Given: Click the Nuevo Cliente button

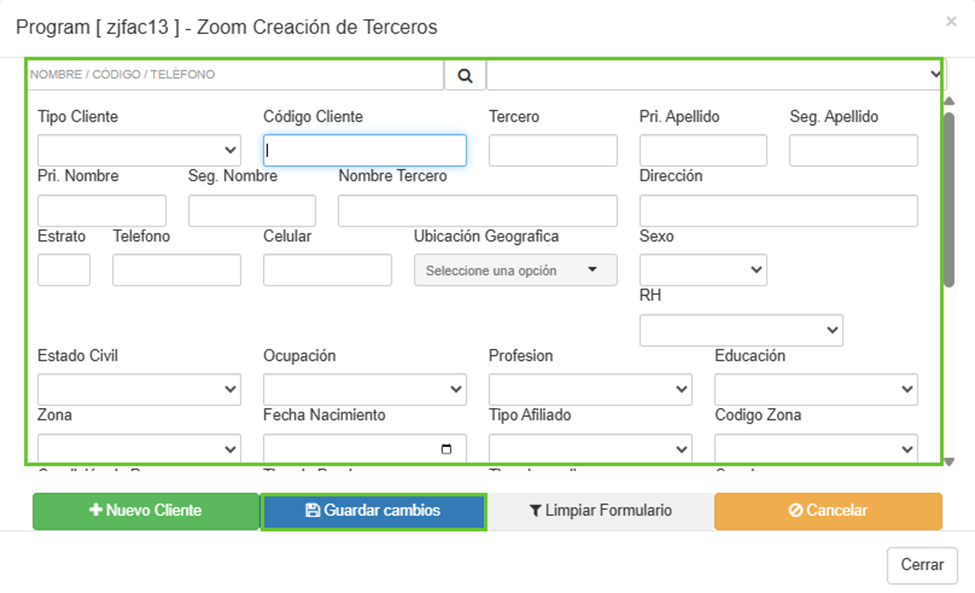Looking at the screenshot, I should click(146, 510).
